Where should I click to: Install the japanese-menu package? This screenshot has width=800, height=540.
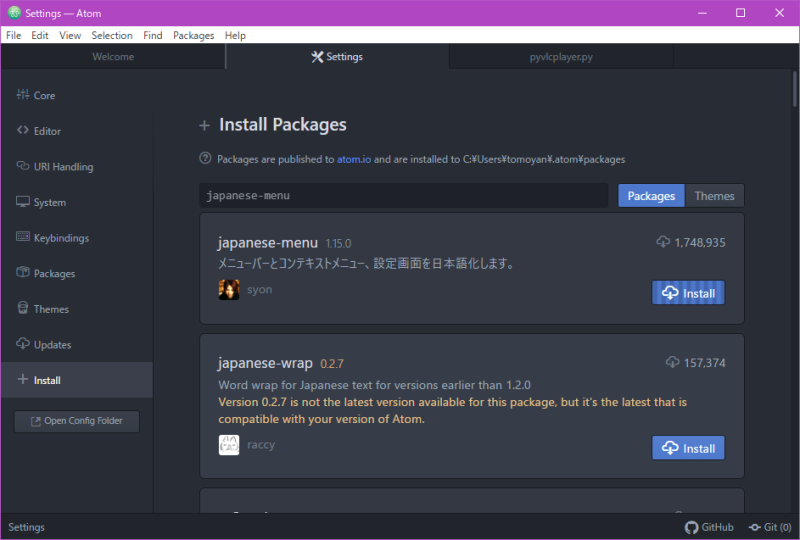(x=688, y=293)
